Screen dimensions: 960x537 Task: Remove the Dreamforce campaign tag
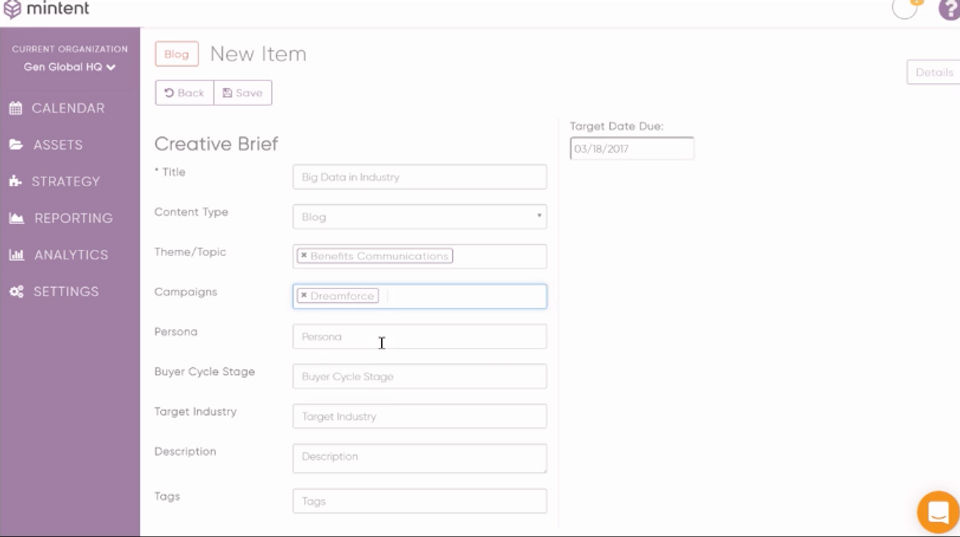(304, 295)
